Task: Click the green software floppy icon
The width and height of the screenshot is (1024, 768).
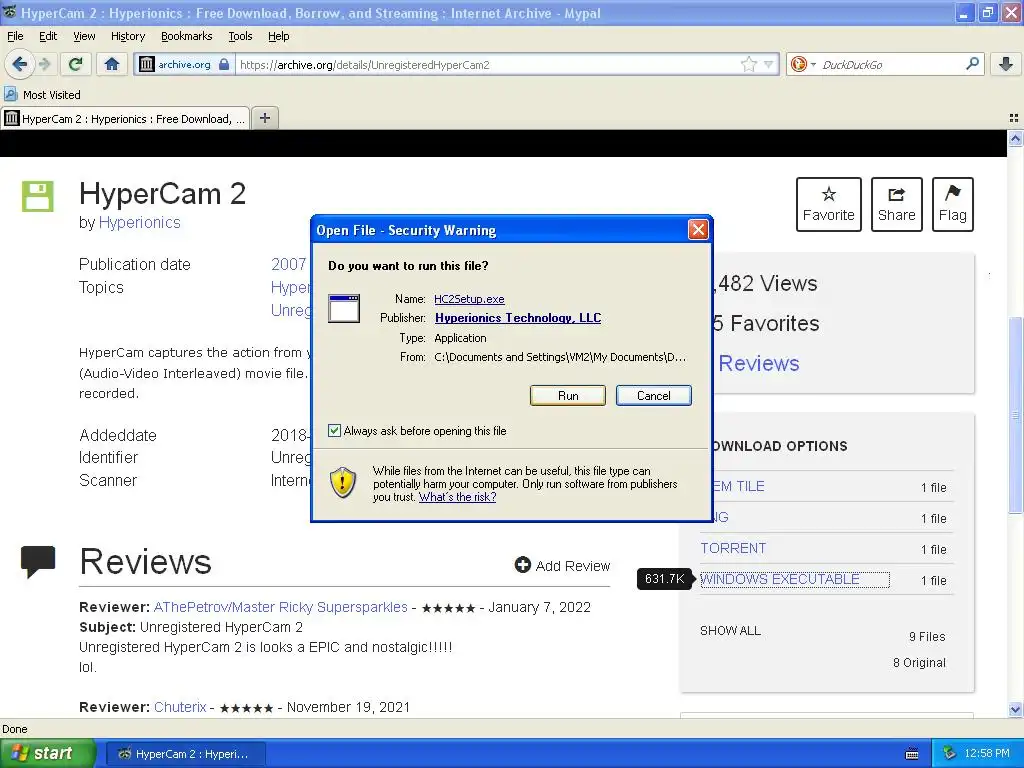Action: [38, 196]
